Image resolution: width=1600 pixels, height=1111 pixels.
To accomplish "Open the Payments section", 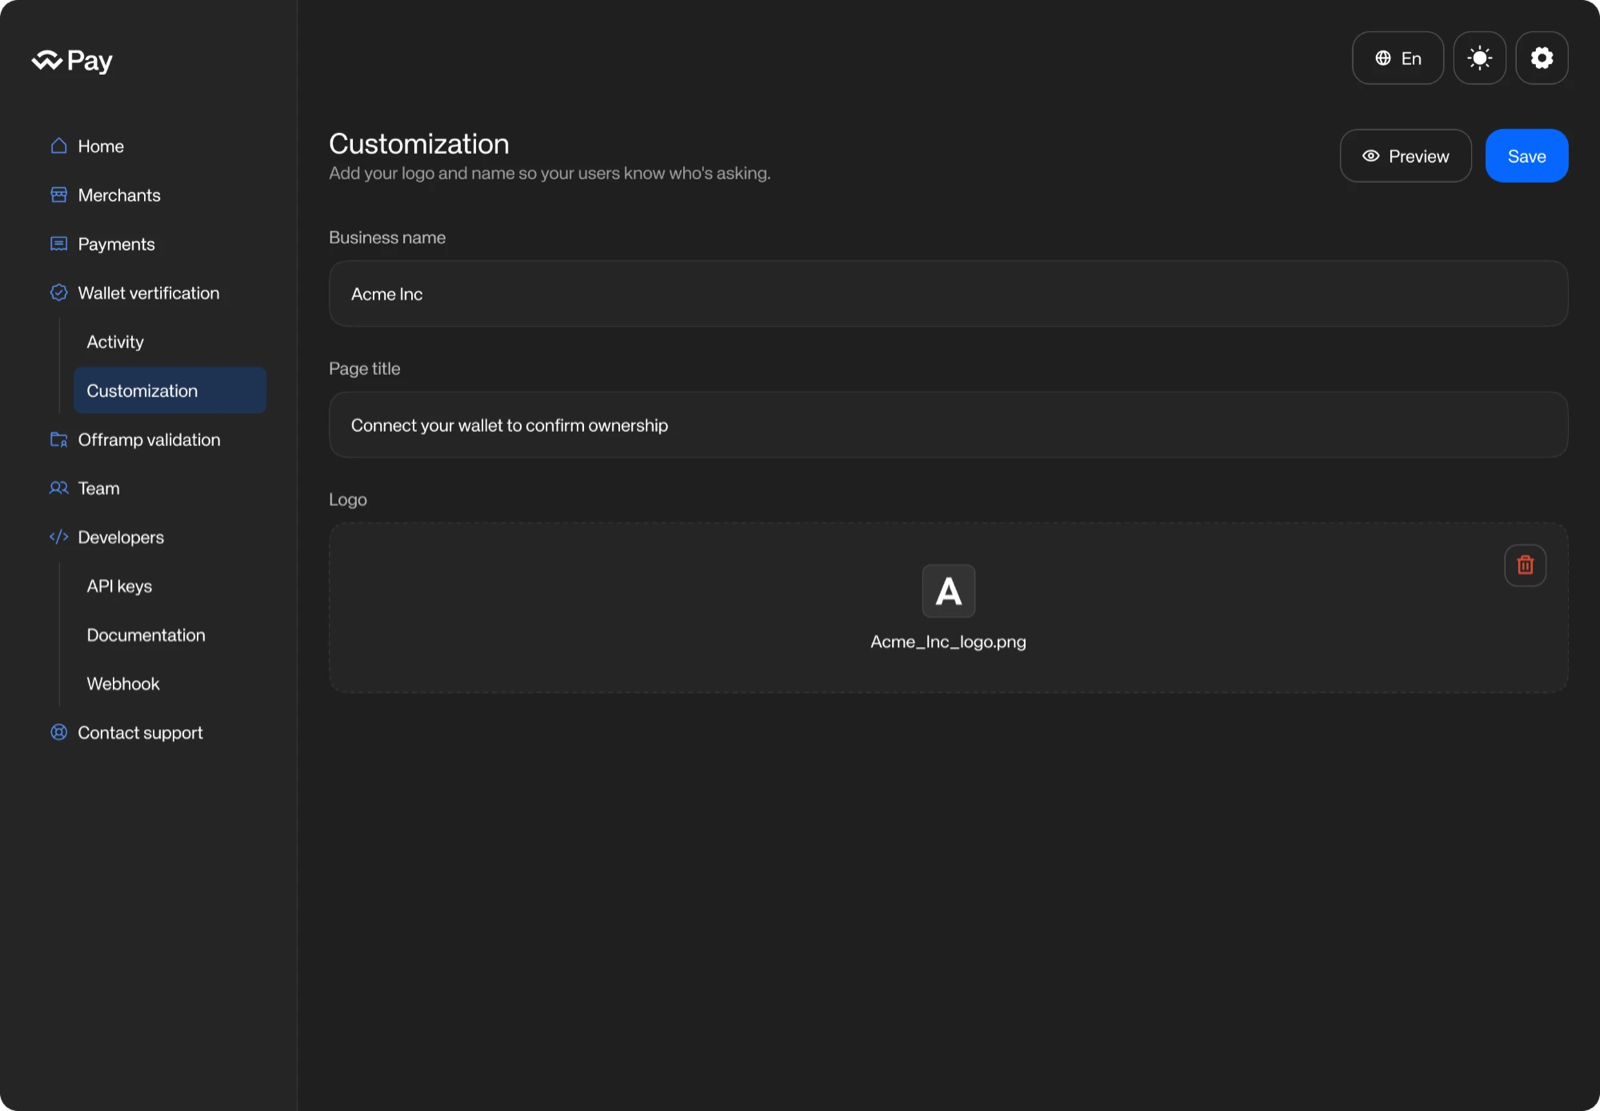I will pyautogui.click(x=116, y=244).
